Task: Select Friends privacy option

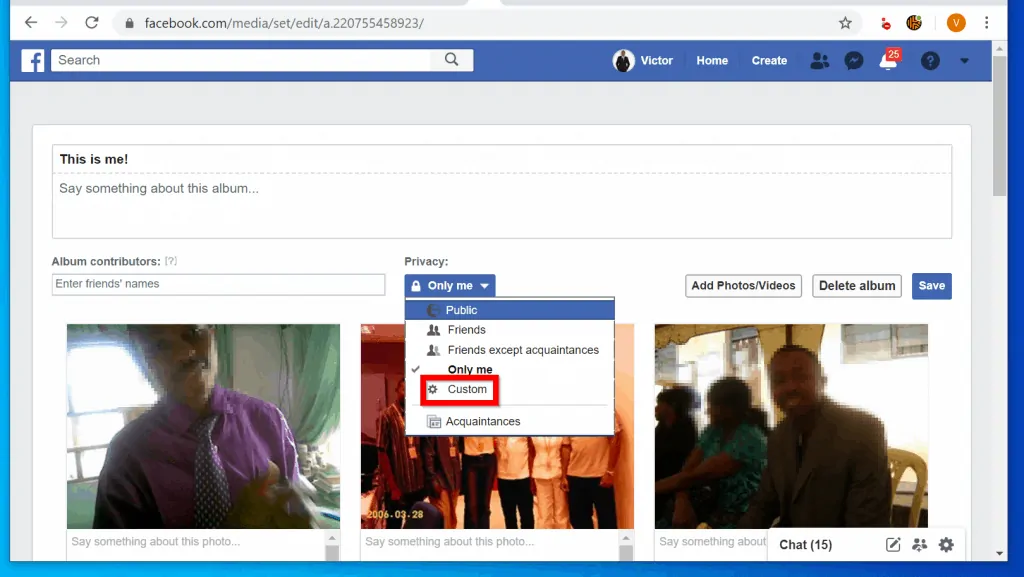Action: coord(466,330)
